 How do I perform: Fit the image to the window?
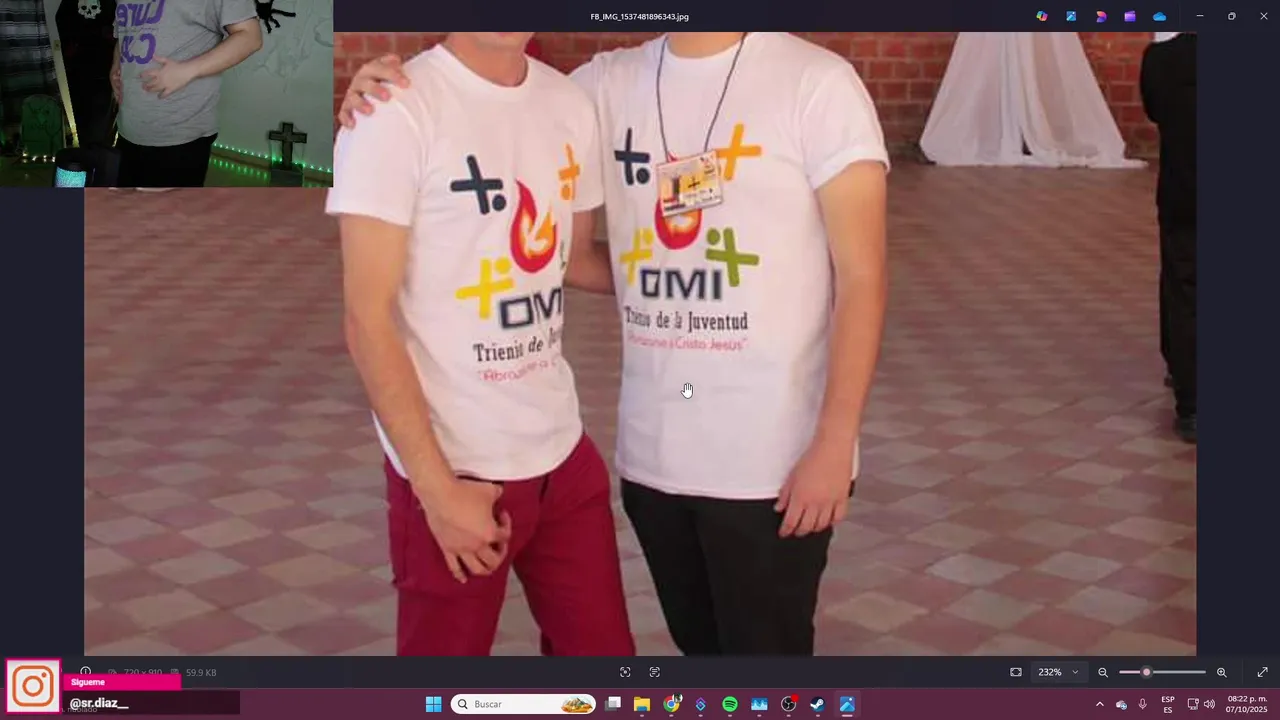point(1016,672)
